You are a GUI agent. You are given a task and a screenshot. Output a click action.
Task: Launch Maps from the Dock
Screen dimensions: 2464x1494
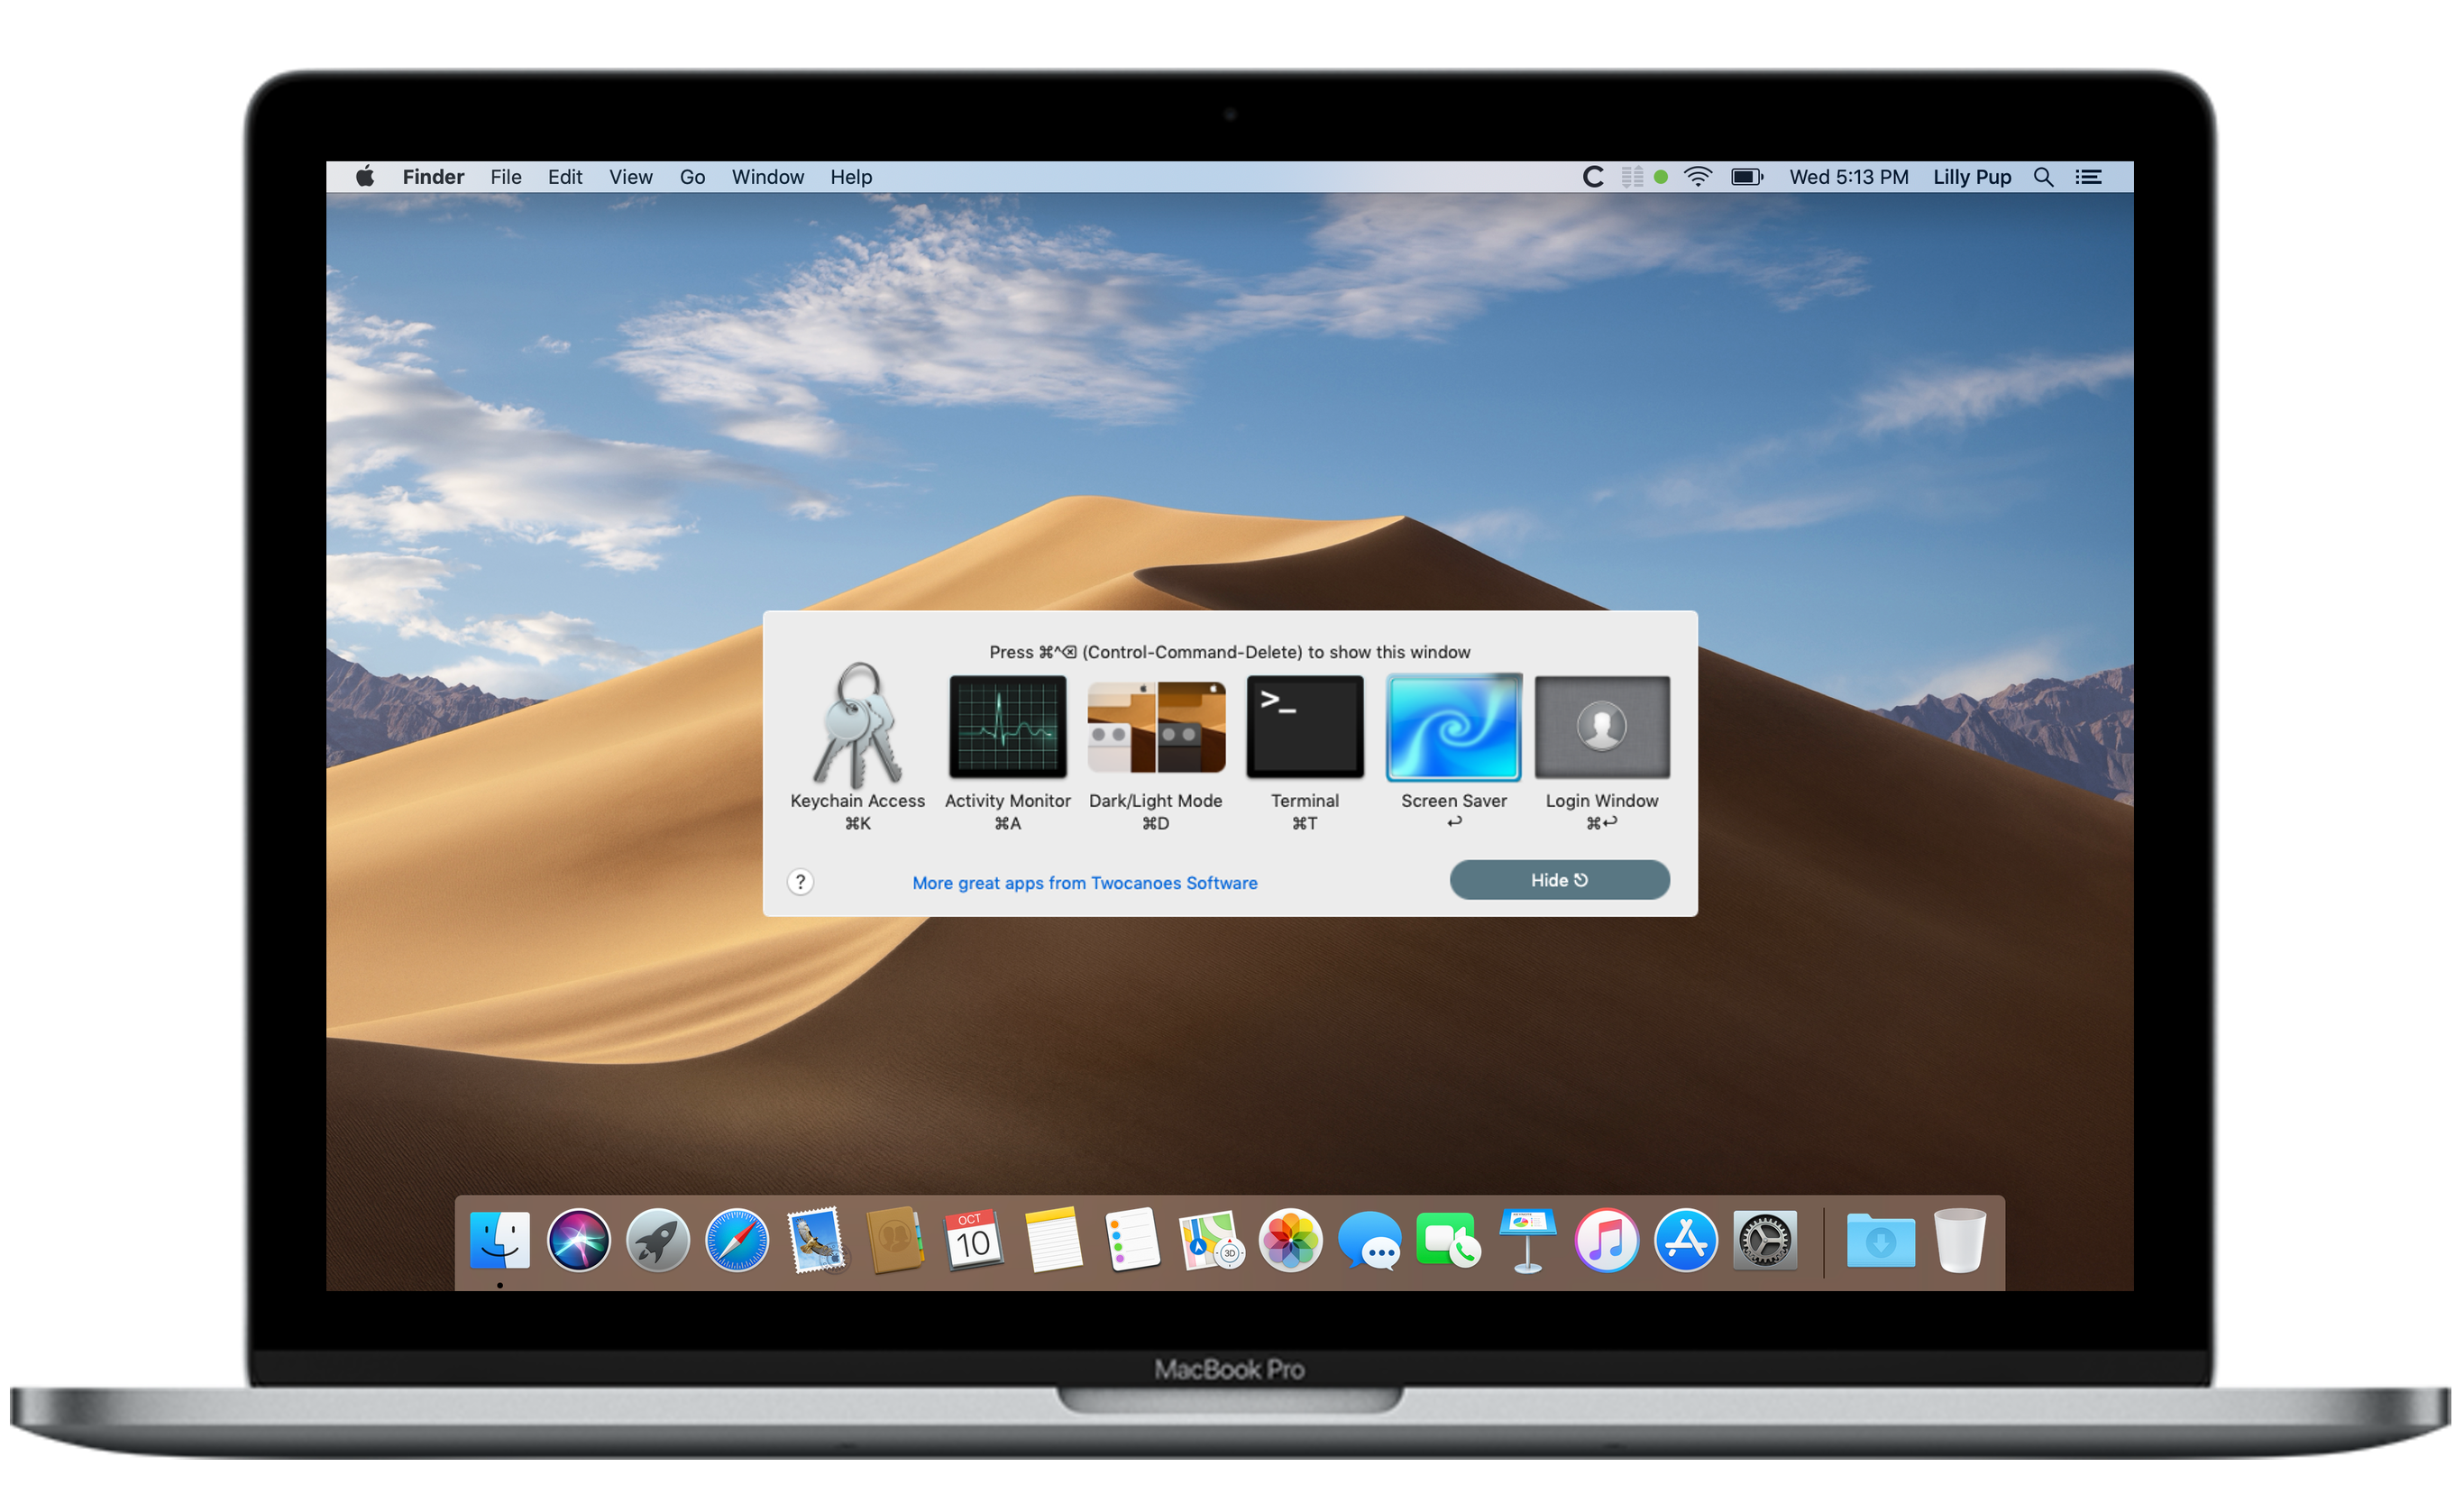[1211, 1240]
